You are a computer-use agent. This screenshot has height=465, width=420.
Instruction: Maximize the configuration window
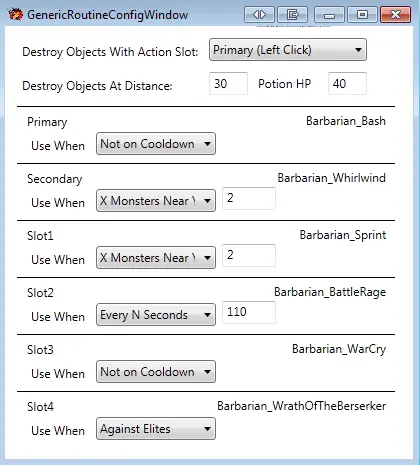tap(362, 15)
